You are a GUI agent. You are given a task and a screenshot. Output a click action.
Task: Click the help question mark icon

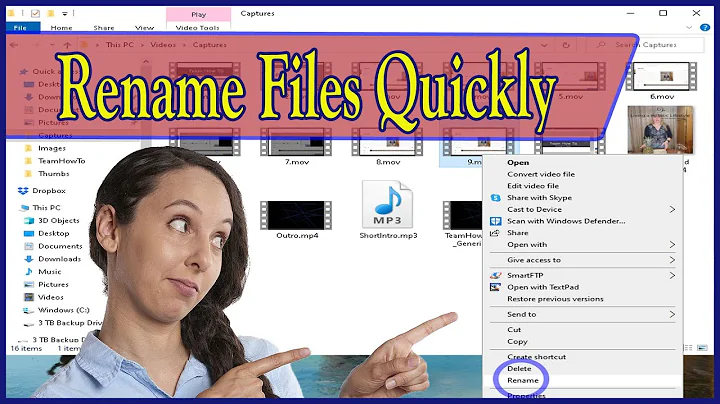click(x=705, y=28)
